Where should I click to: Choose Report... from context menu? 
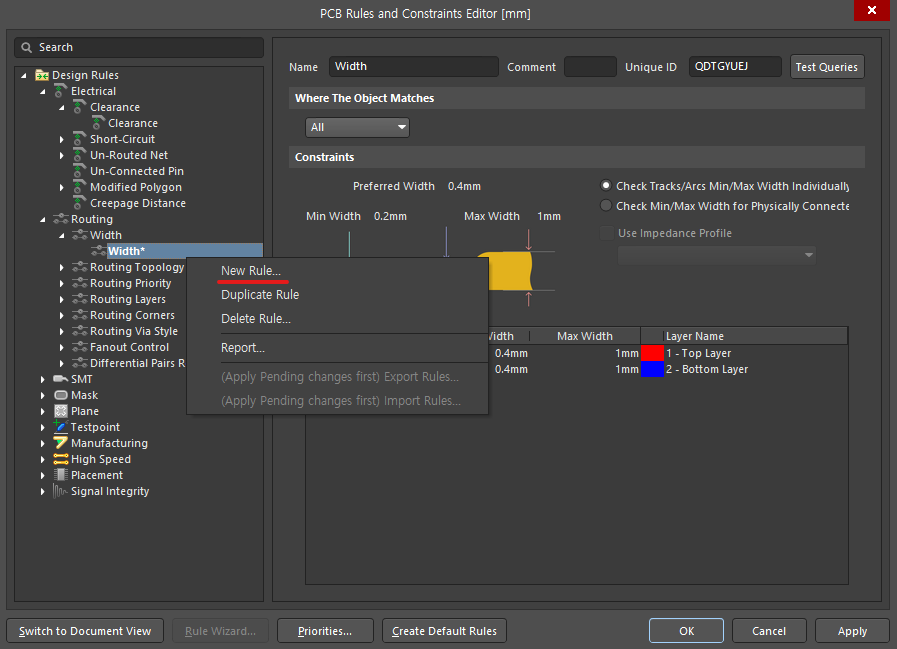(x=338, y=348)
